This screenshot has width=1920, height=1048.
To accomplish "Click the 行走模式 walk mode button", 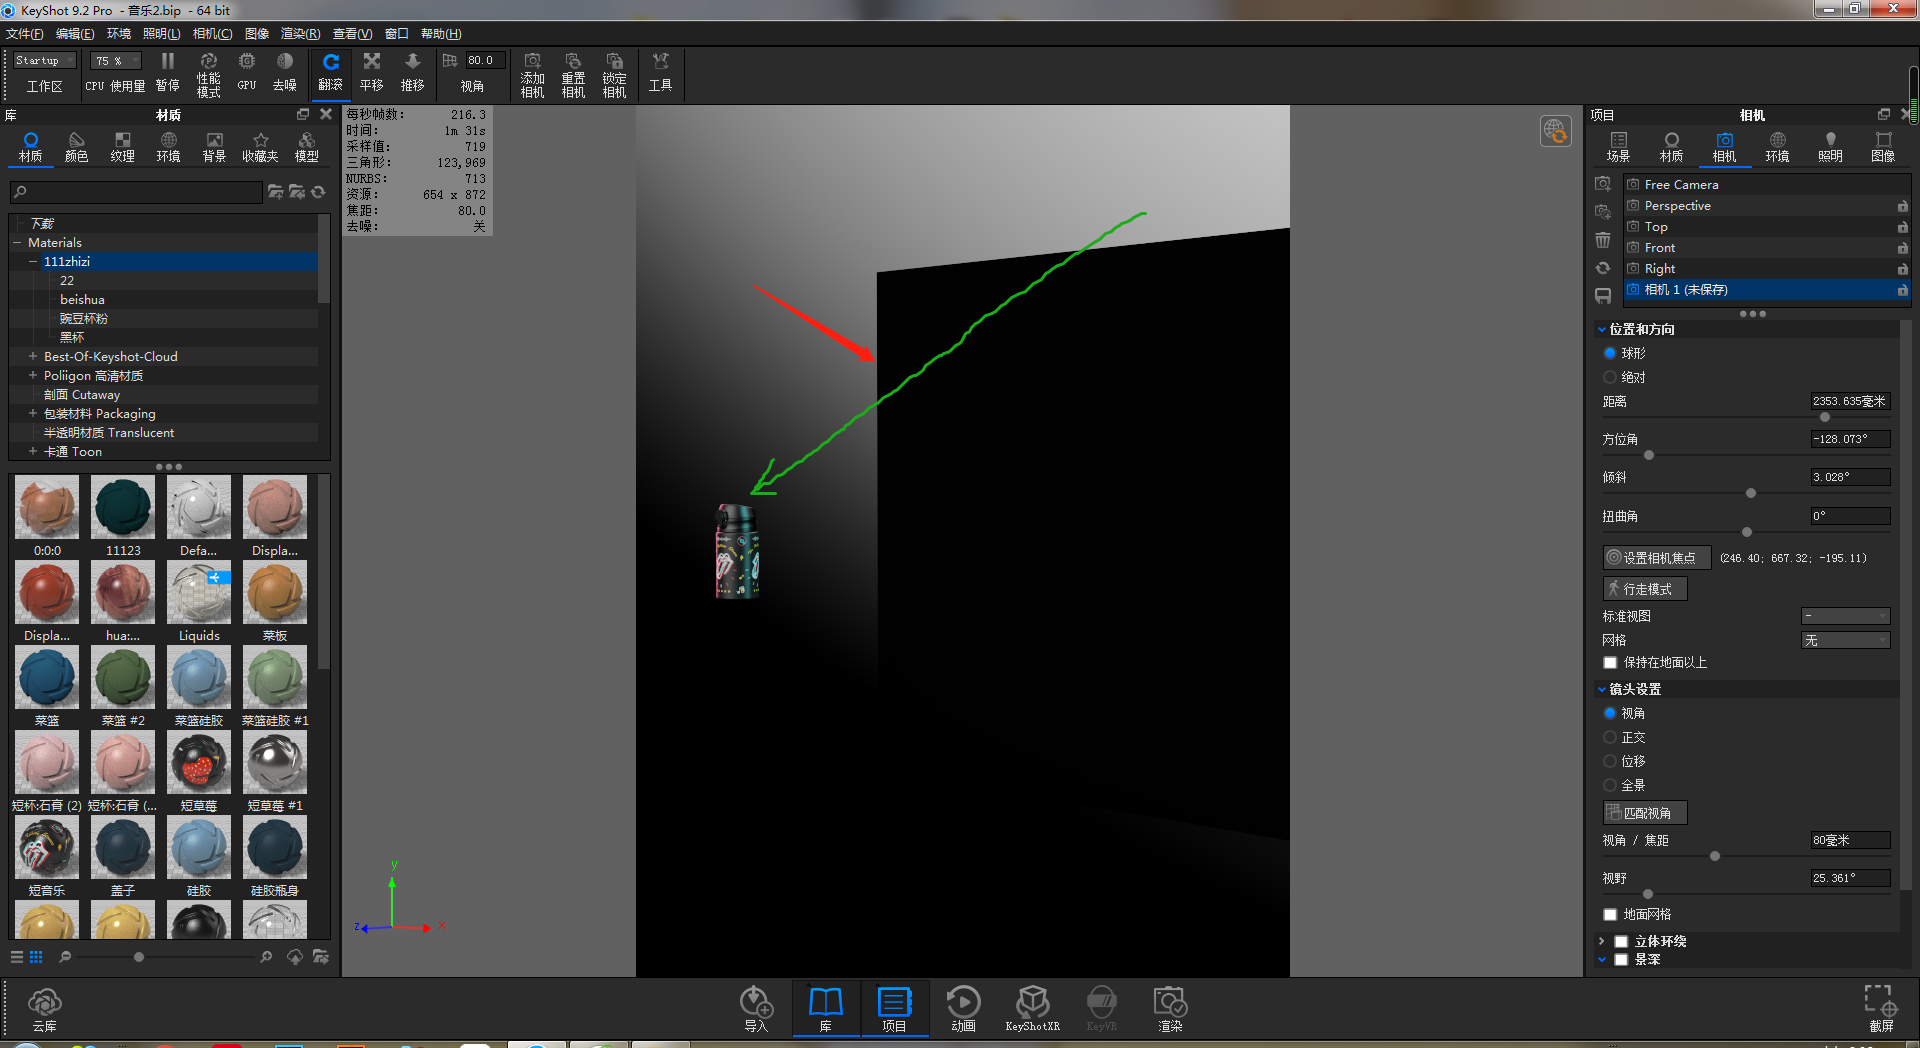I will point(1644,588).
